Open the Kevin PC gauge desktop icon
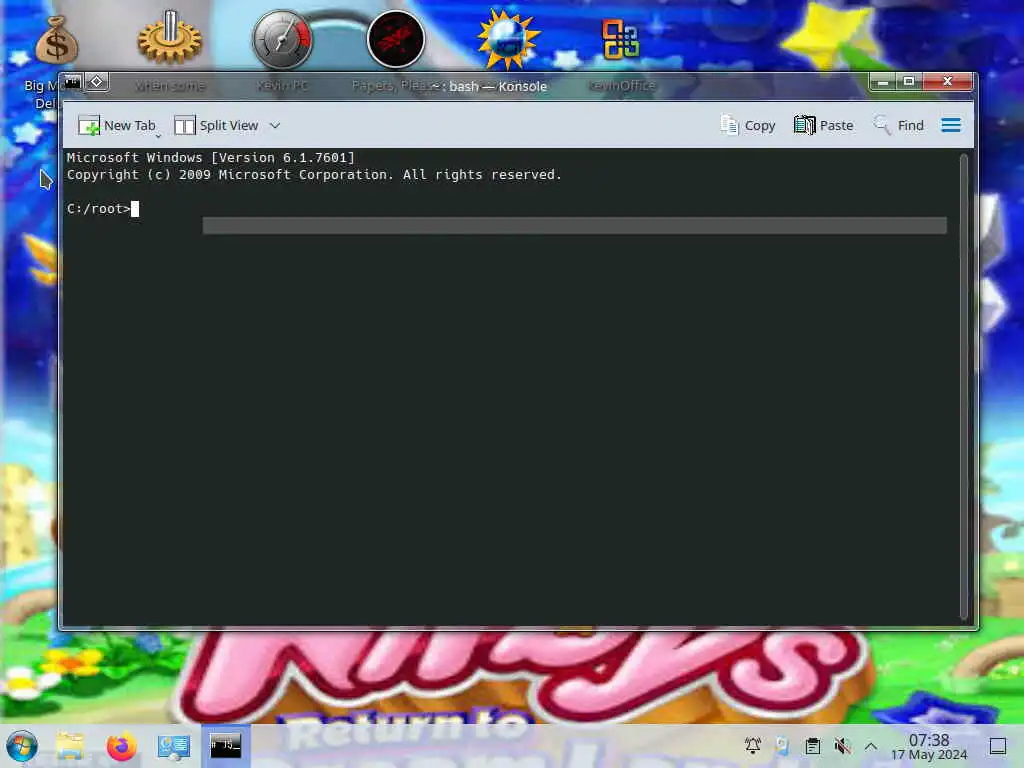 (x=282, y=39)
